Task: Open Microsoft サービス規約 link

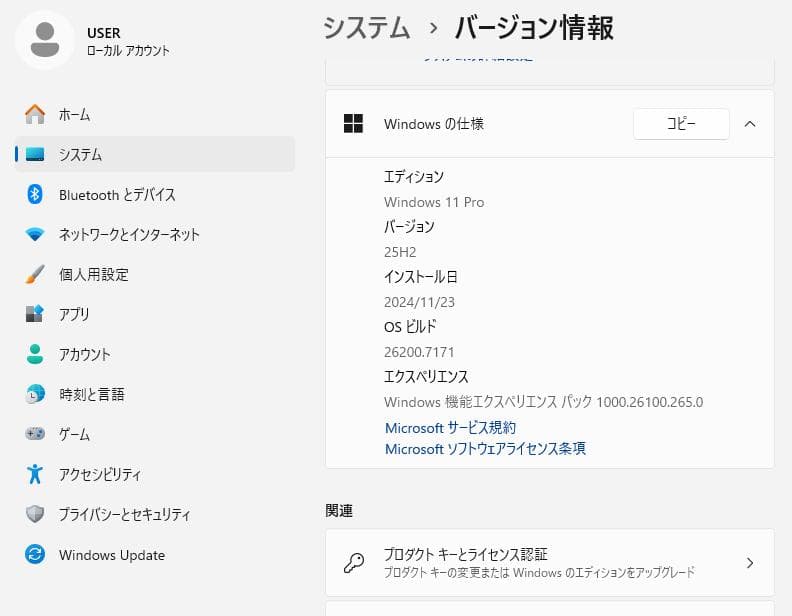Action: (451, 428)
